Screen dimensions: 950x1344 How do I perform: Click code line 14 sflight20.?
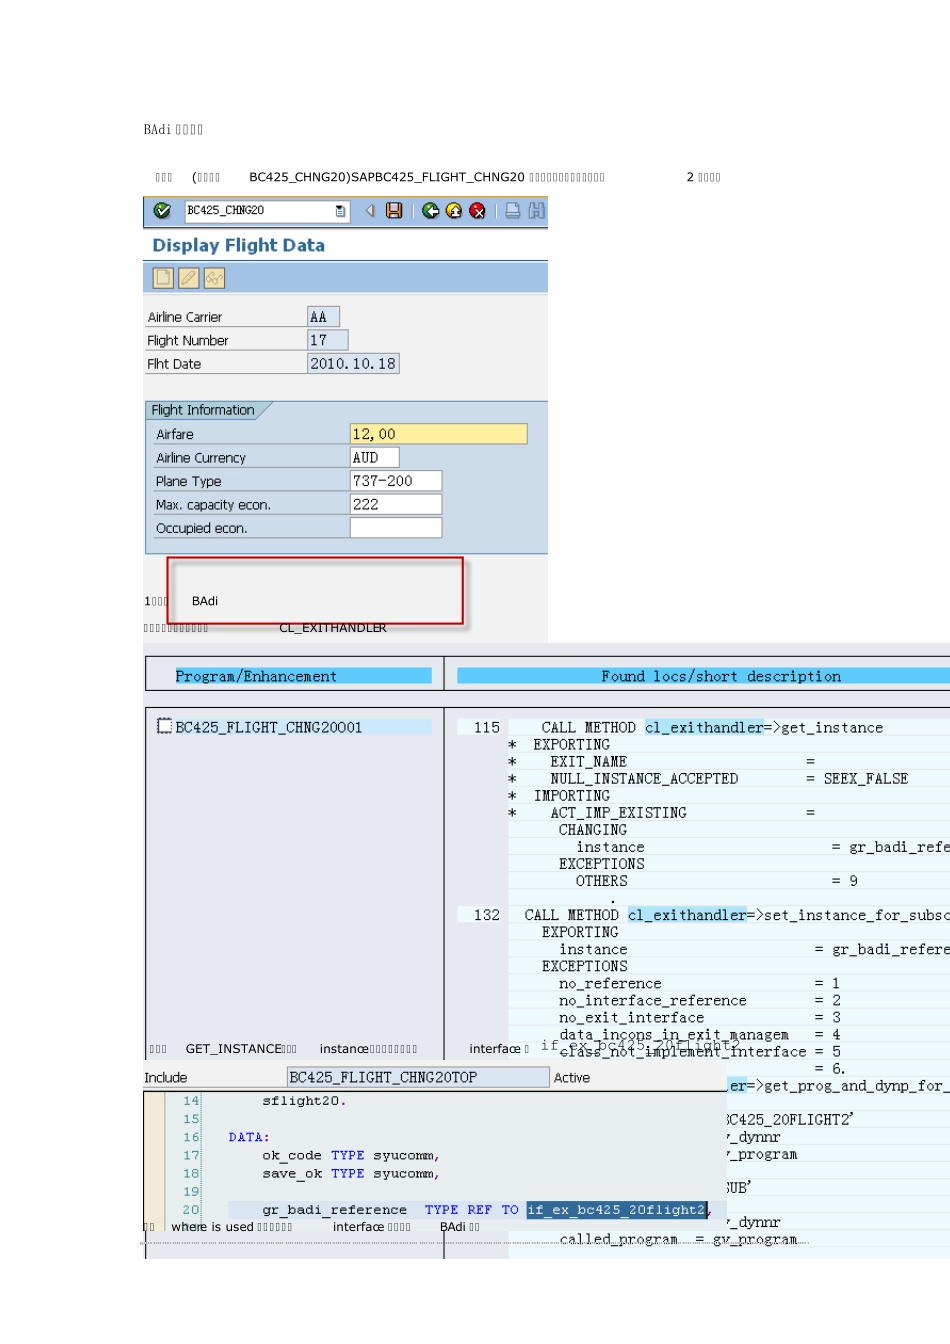(x=304, y=1101)
